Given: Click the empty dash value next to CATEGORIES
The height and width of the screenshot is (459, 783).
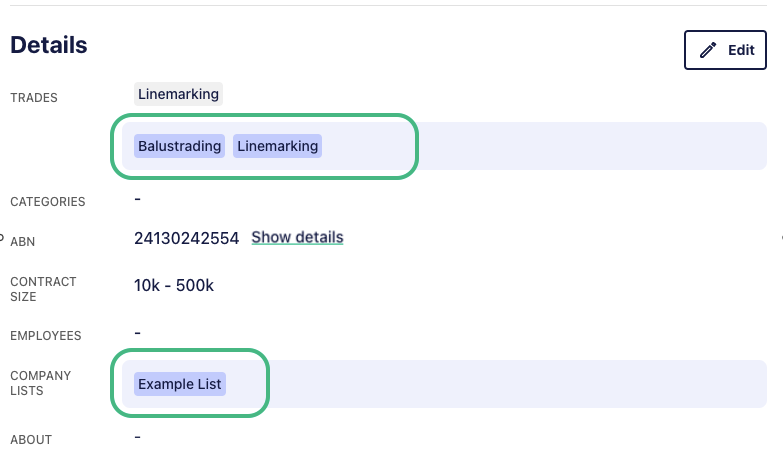Looking at the screenshot, I should (x=137, y=199).
